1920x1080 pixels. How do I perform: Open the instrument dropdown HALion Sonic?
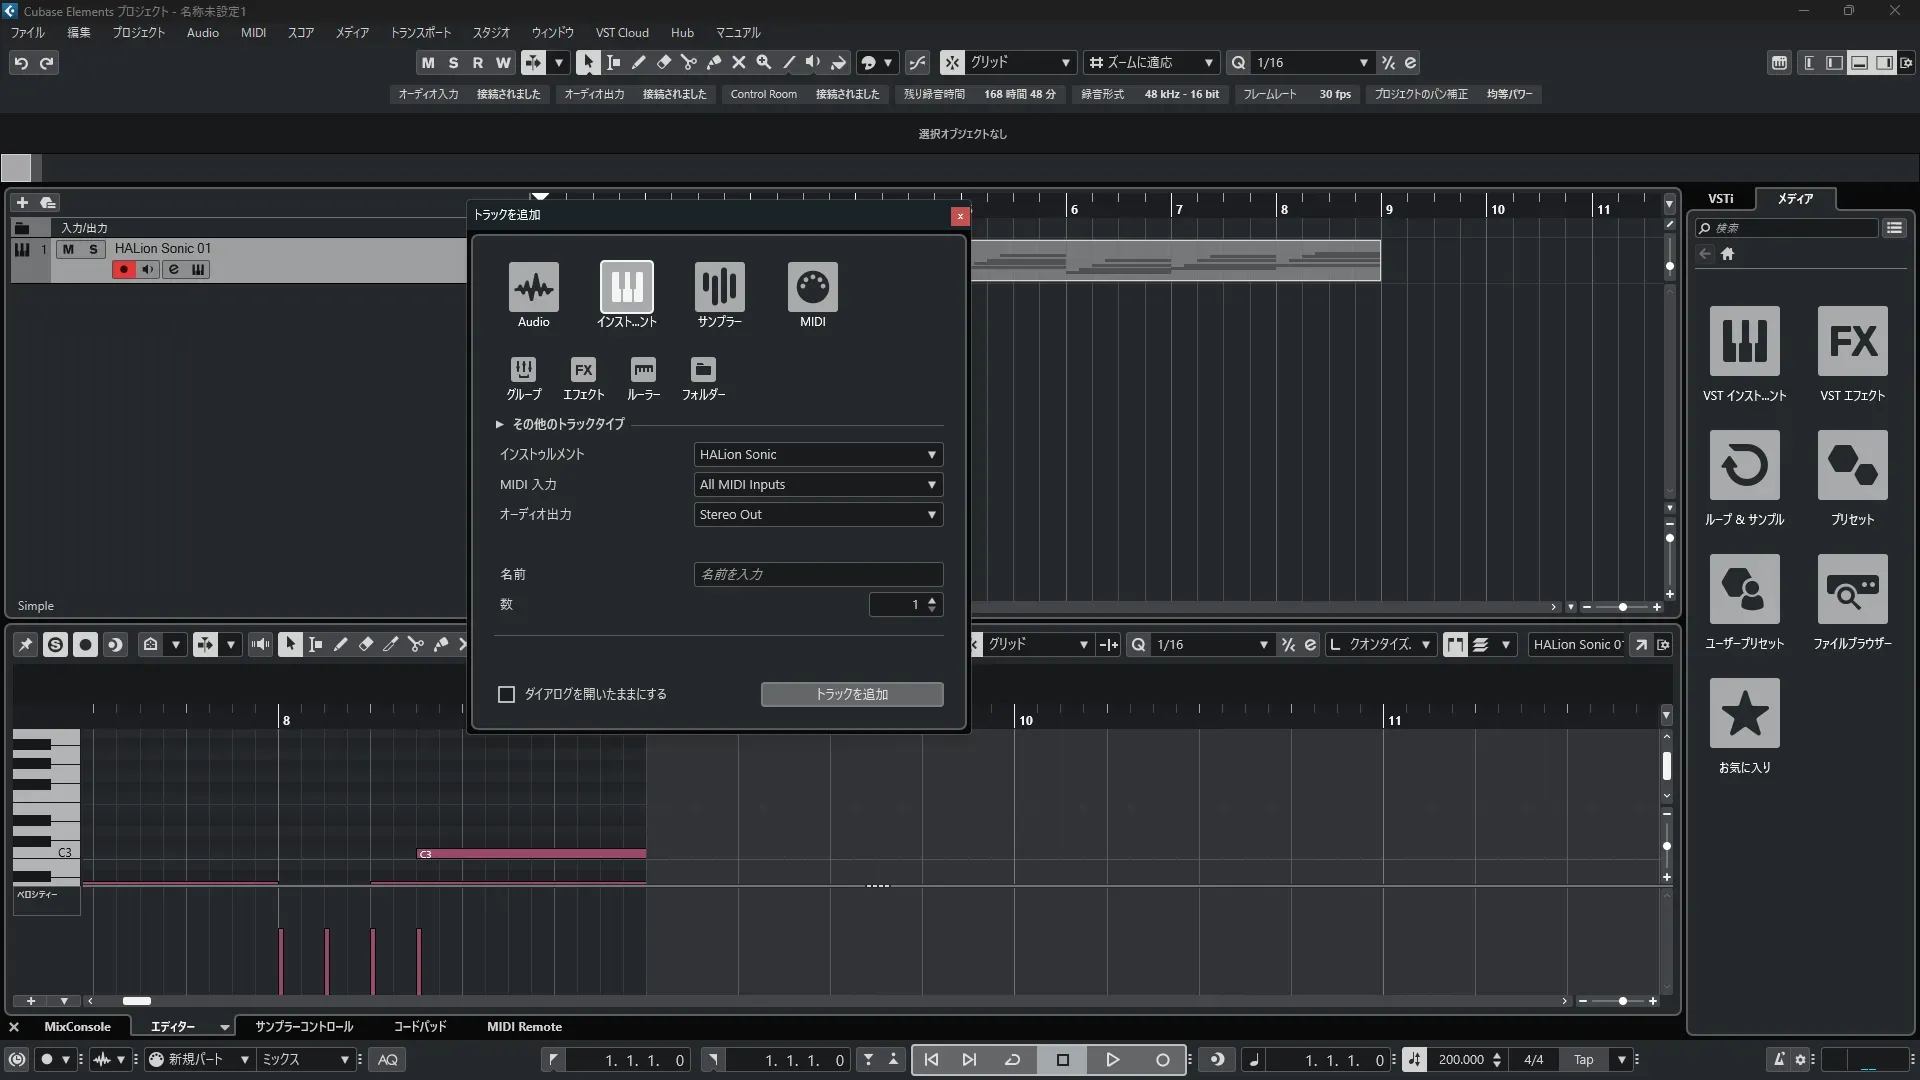[x=818, y=455]
